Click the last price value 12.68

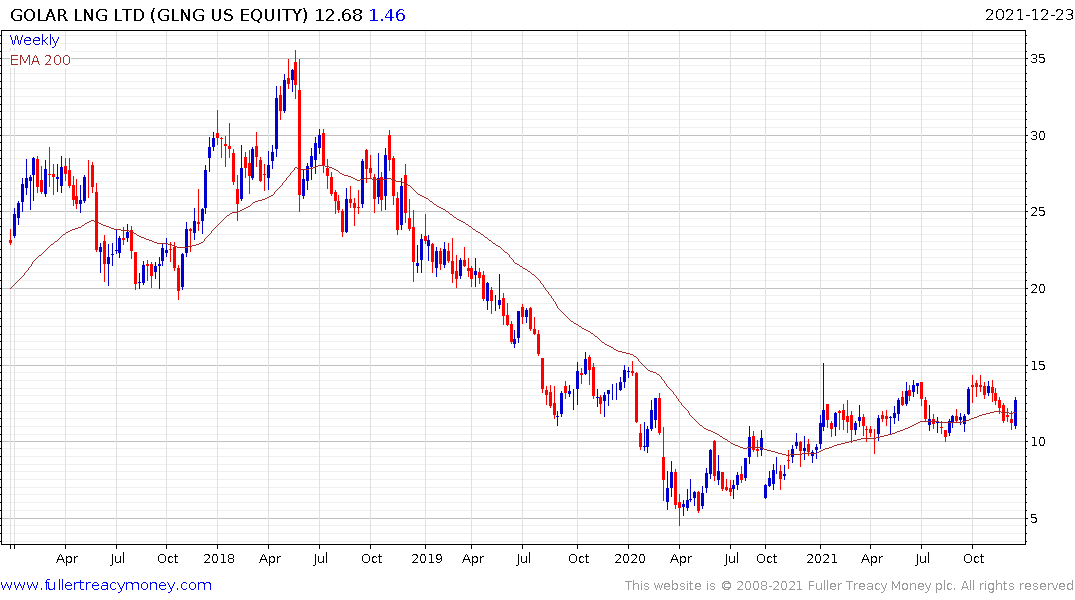(x=338, y=14)
